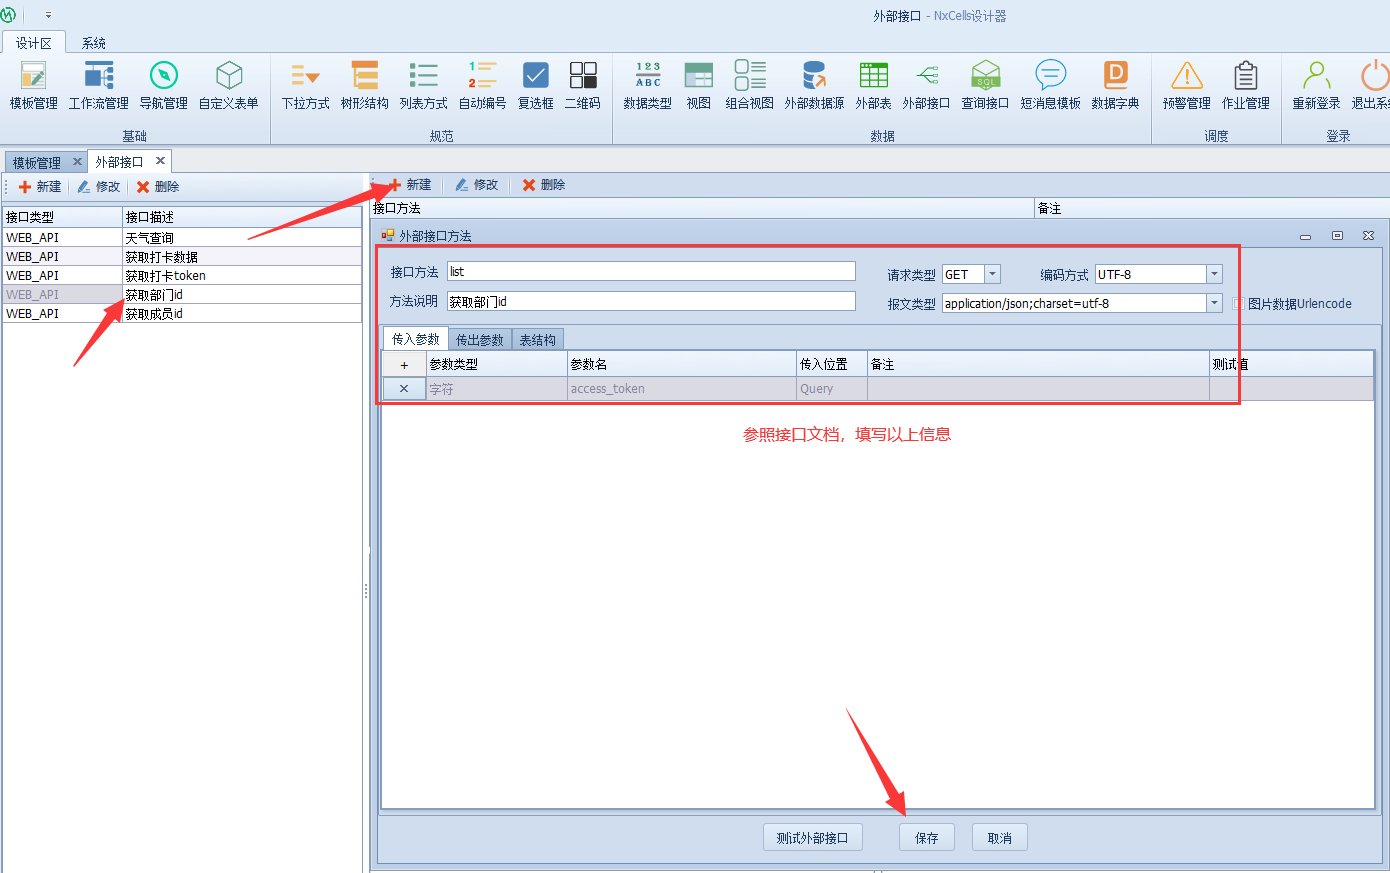Click the 测试外部接口 button

812,838
